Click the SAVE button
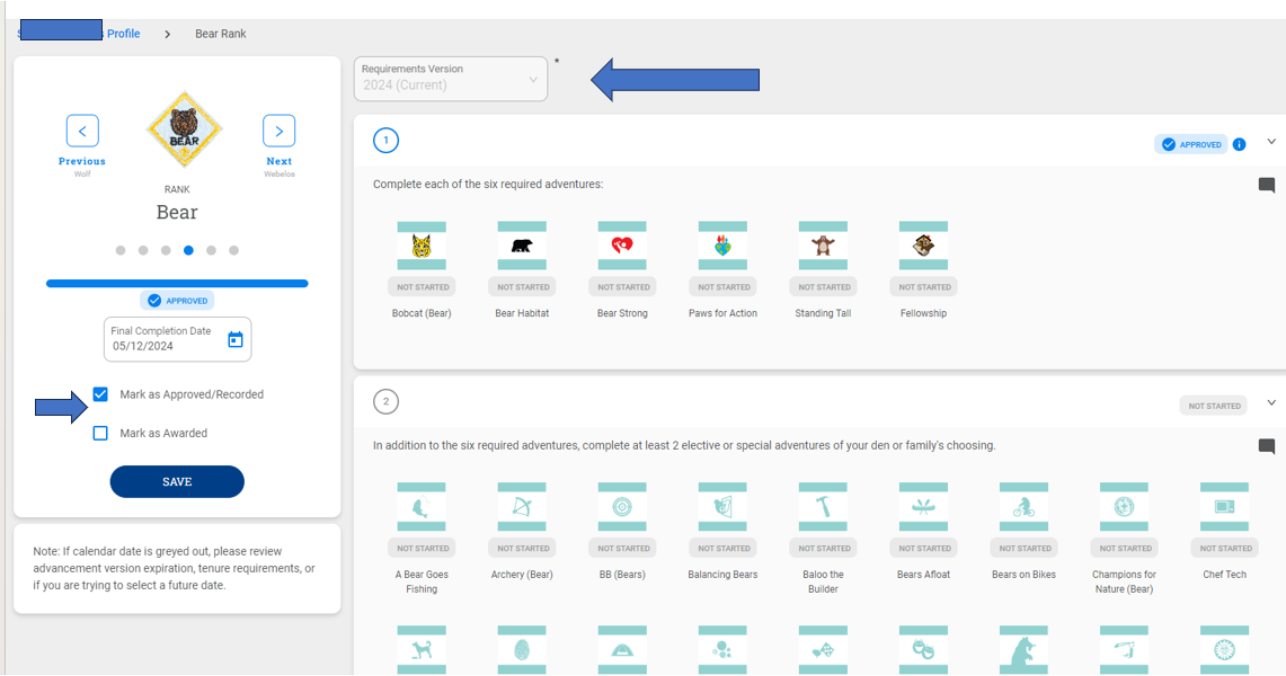The height and width of the screenshot is (676, 1286). pos(177,481)
